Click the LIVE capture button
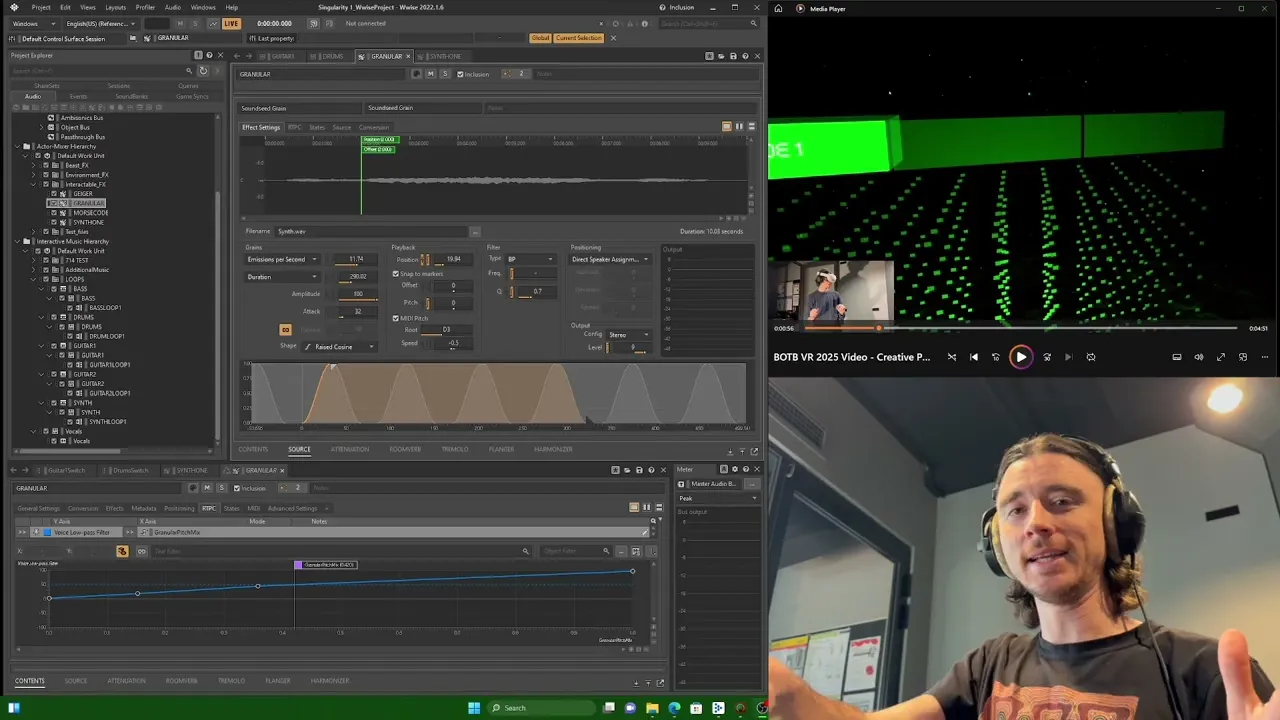 (x=231, y=23)
